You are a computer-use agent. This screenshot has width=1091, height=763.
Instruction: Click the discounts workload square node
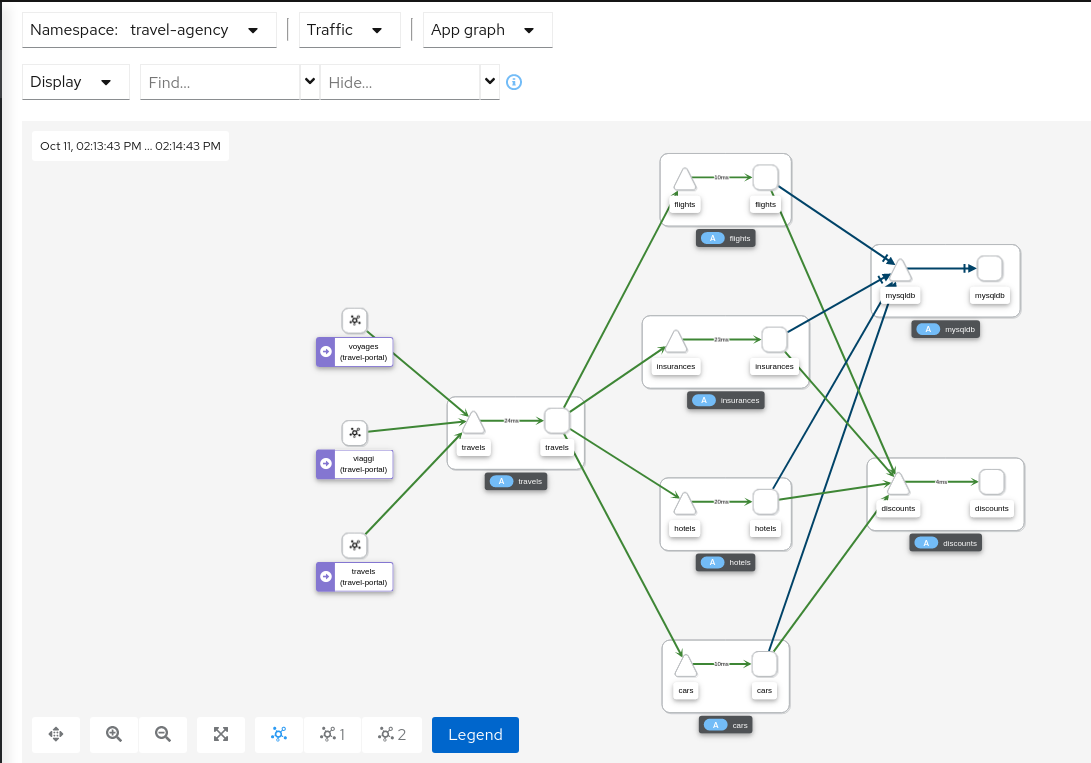pyautogui.click(x=992, y=481)
